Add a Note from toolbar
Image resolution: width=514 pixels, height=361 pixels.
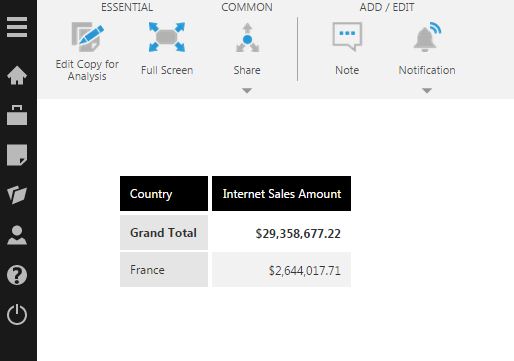point(347,49)
